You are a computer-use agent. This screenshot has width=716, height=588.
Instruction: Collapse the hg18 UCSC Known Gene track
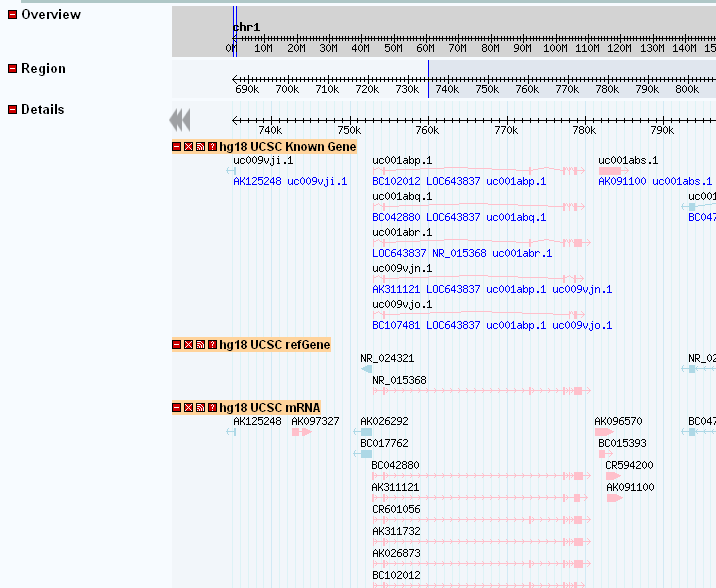pyautogui.click(x=177, y=147)
